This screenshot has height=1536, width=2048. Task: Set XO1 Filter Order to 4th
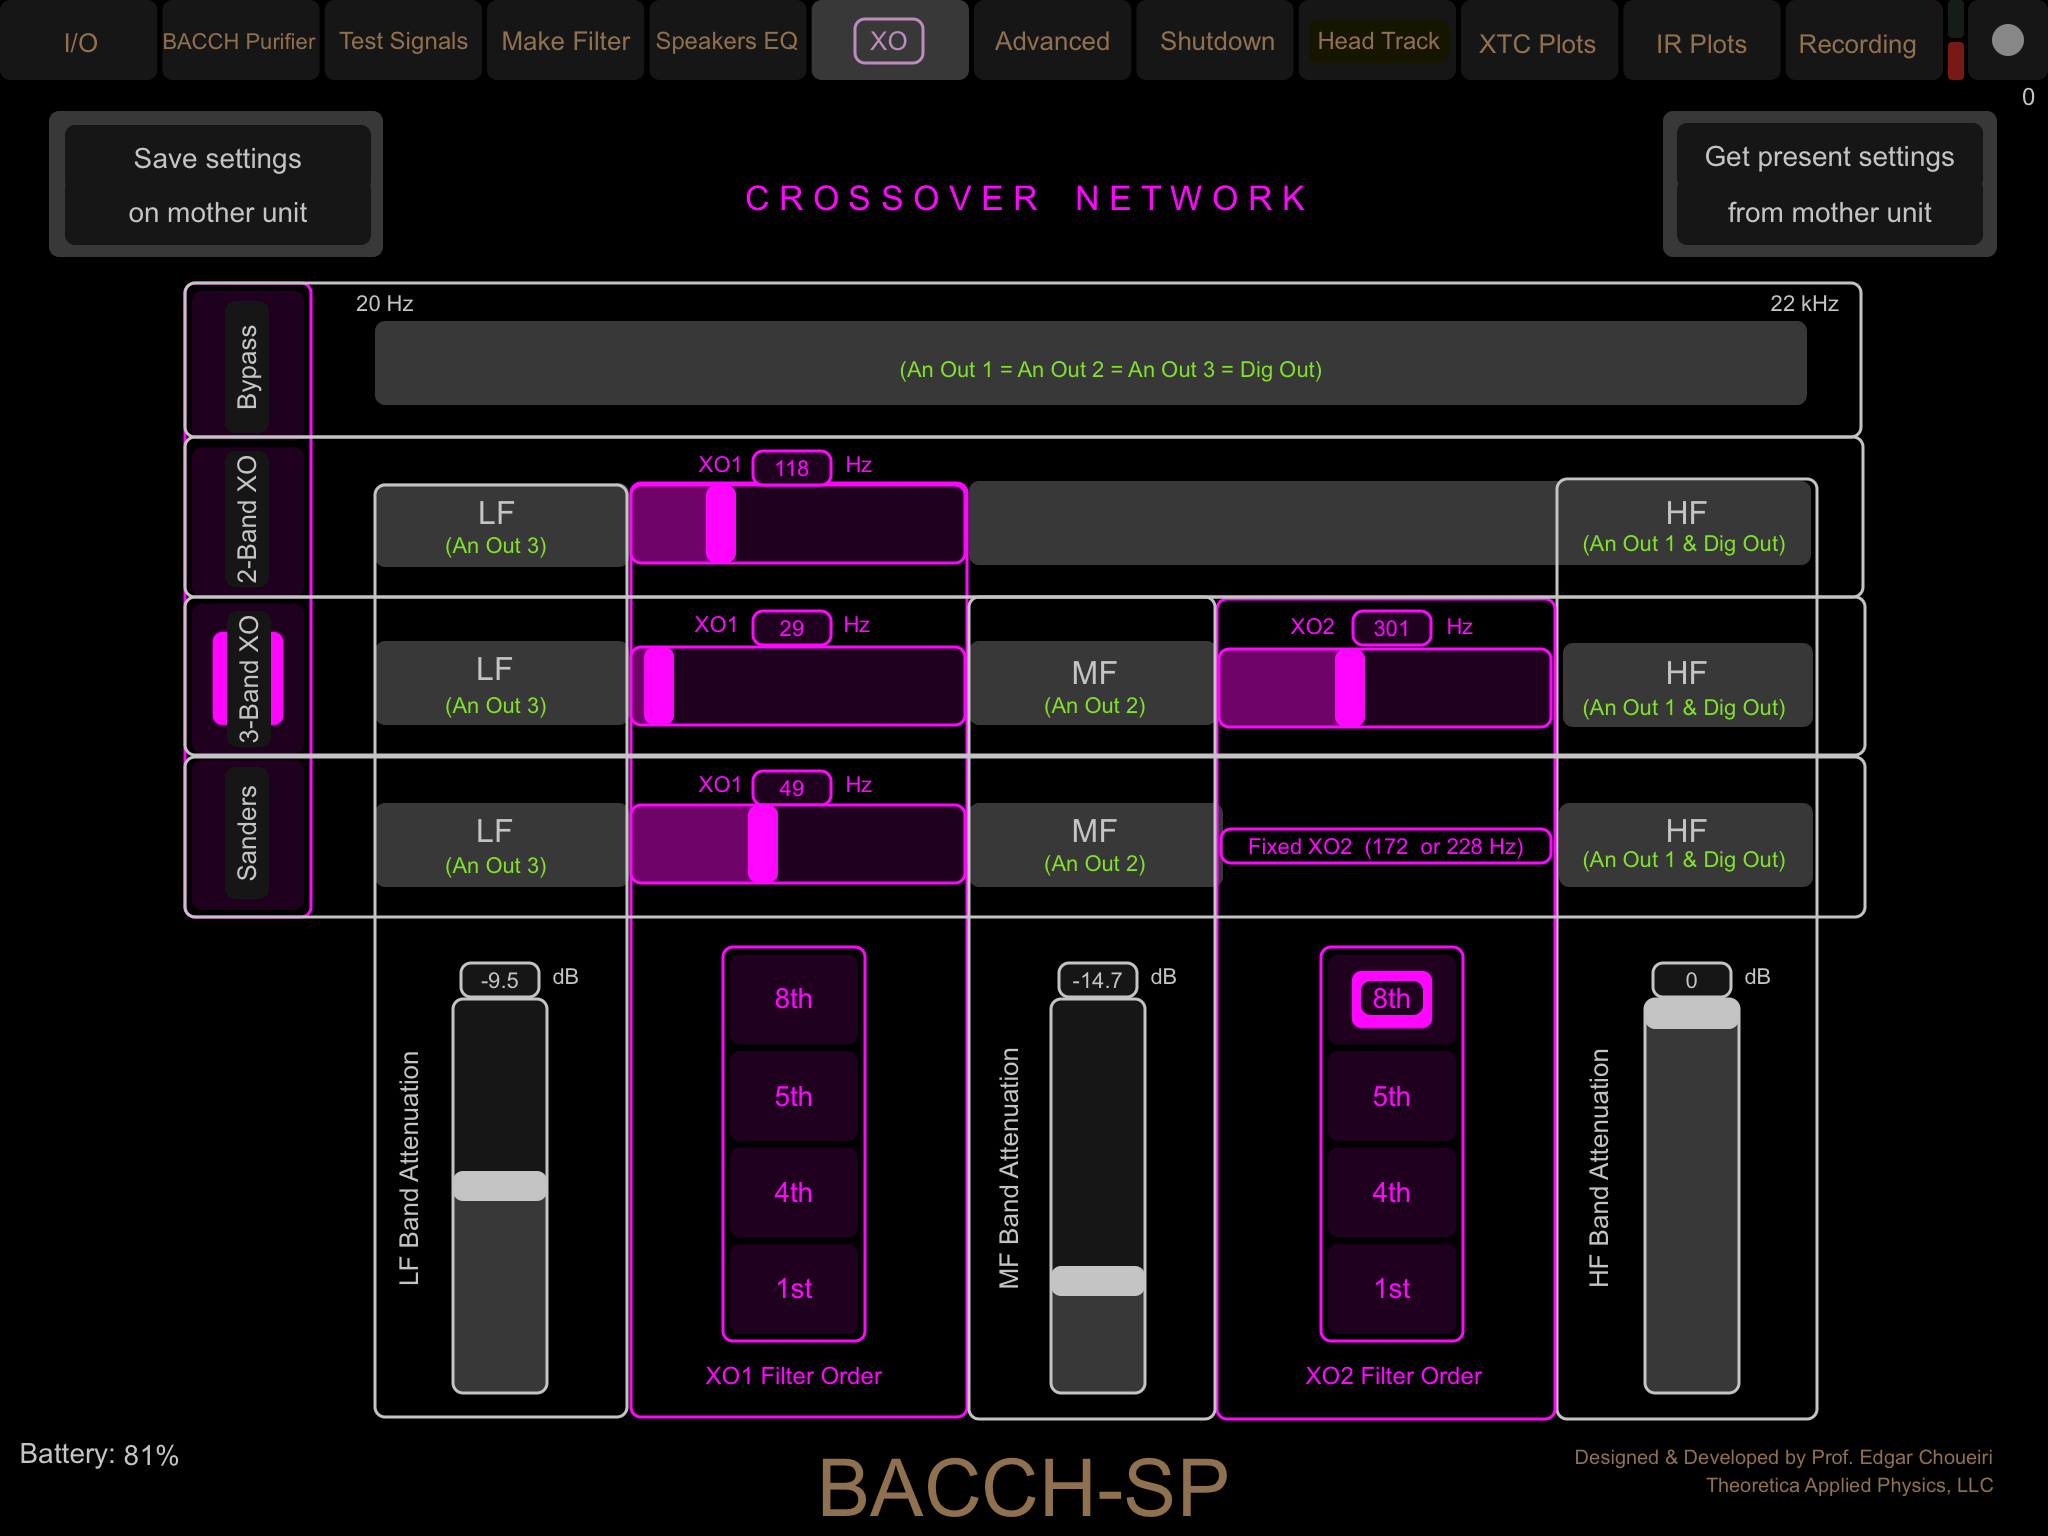coord(794,1192)
